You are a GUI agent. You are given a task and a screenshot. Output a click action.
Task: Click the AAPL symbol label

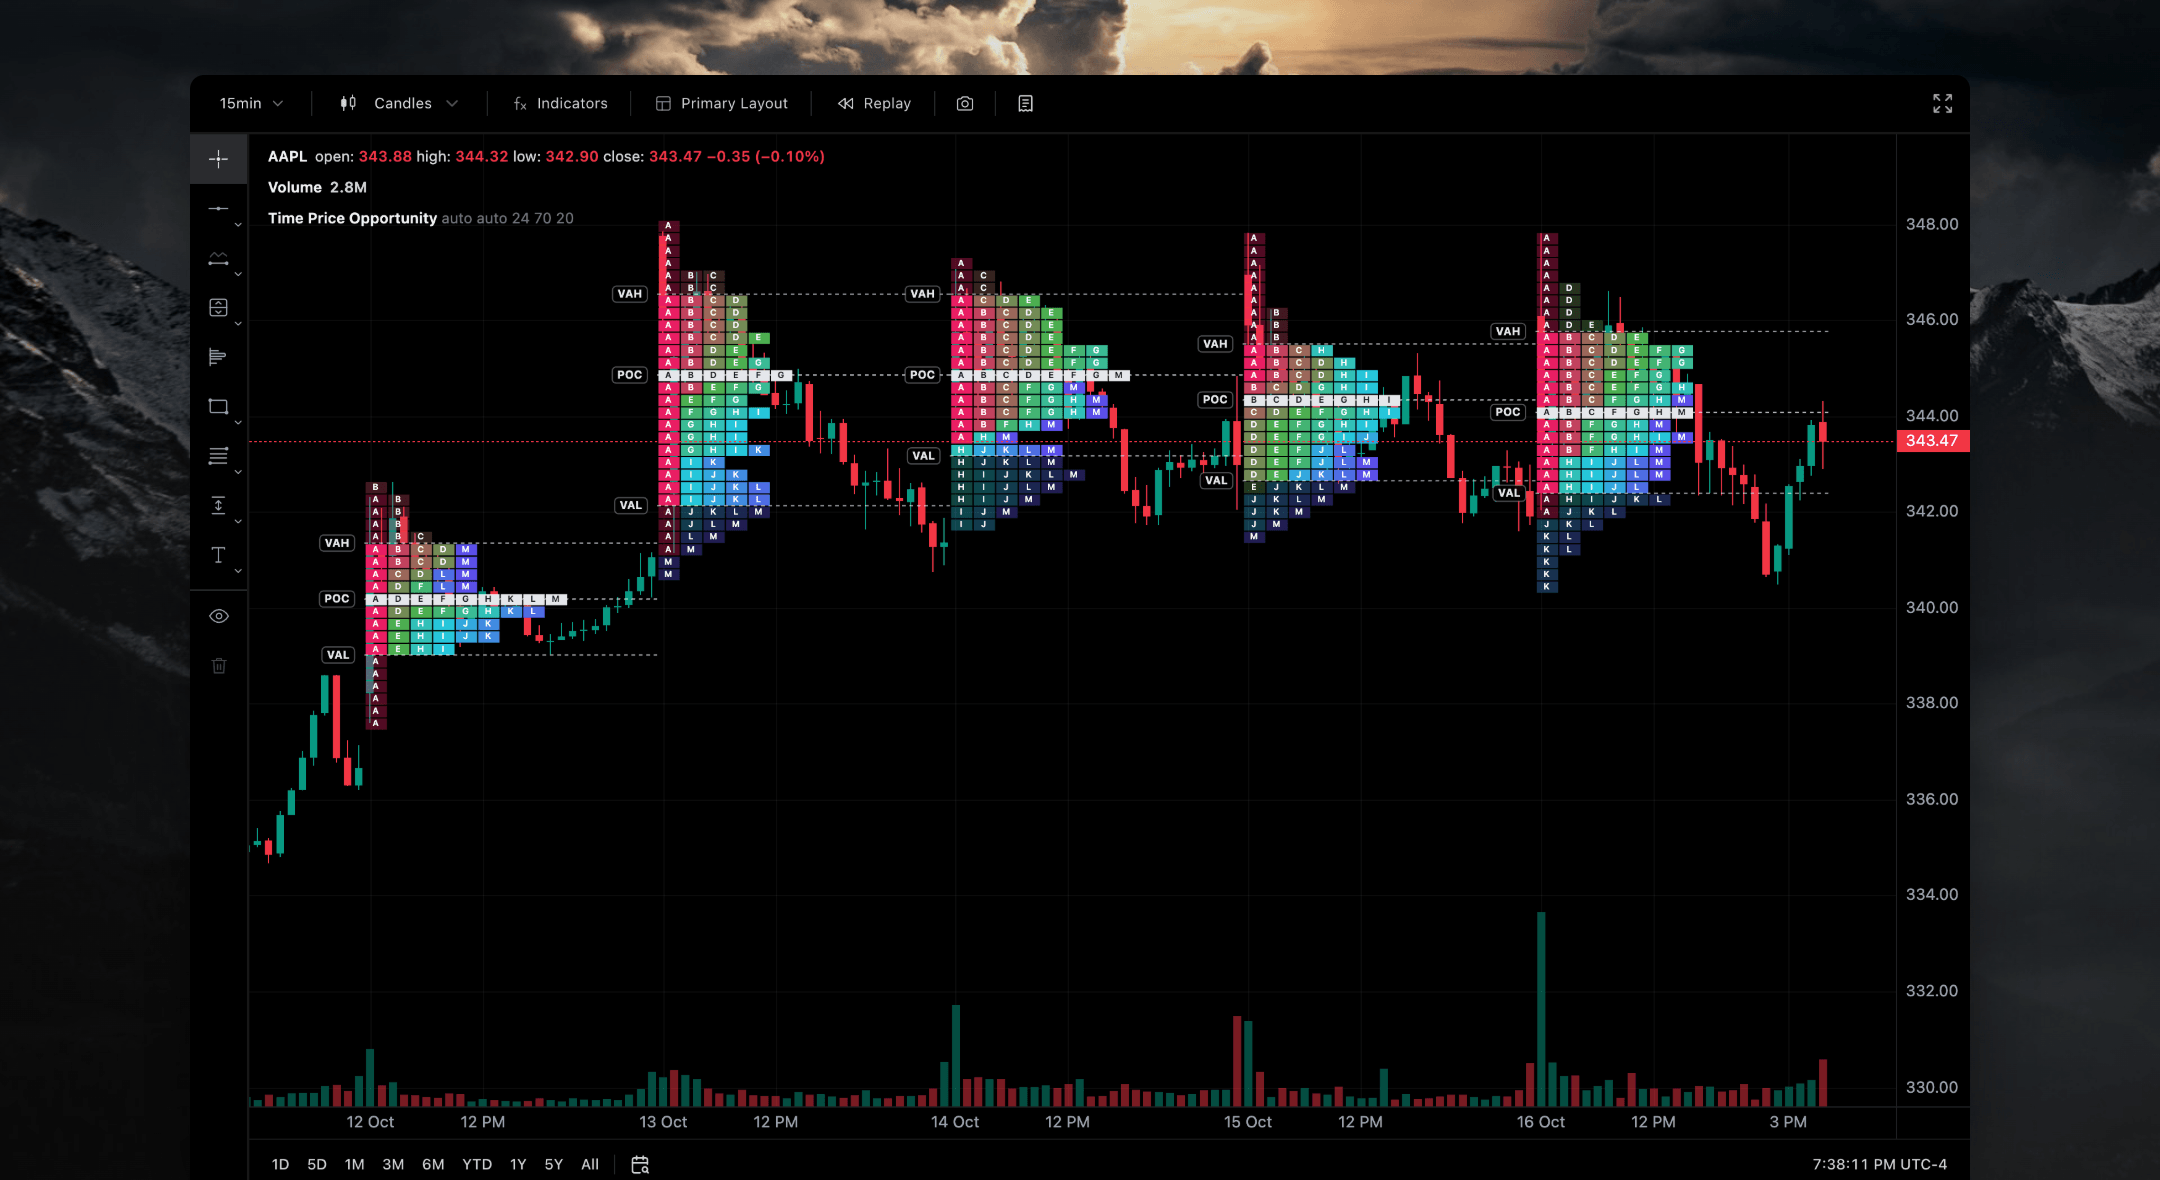pyautogui.click(x=287, y=156)
